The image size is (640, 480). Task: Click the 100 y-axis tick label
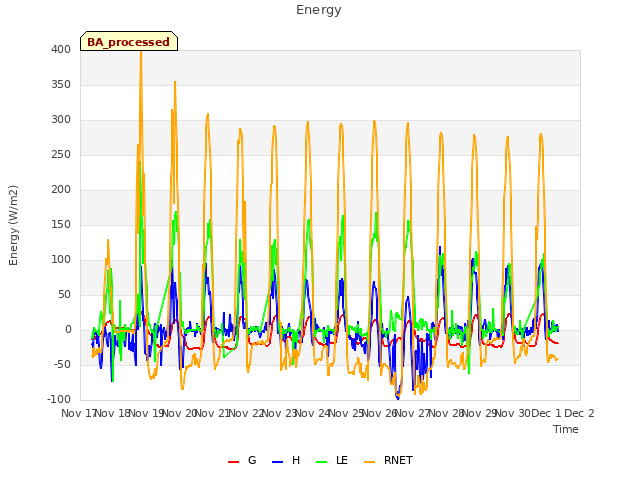point(61,260)
